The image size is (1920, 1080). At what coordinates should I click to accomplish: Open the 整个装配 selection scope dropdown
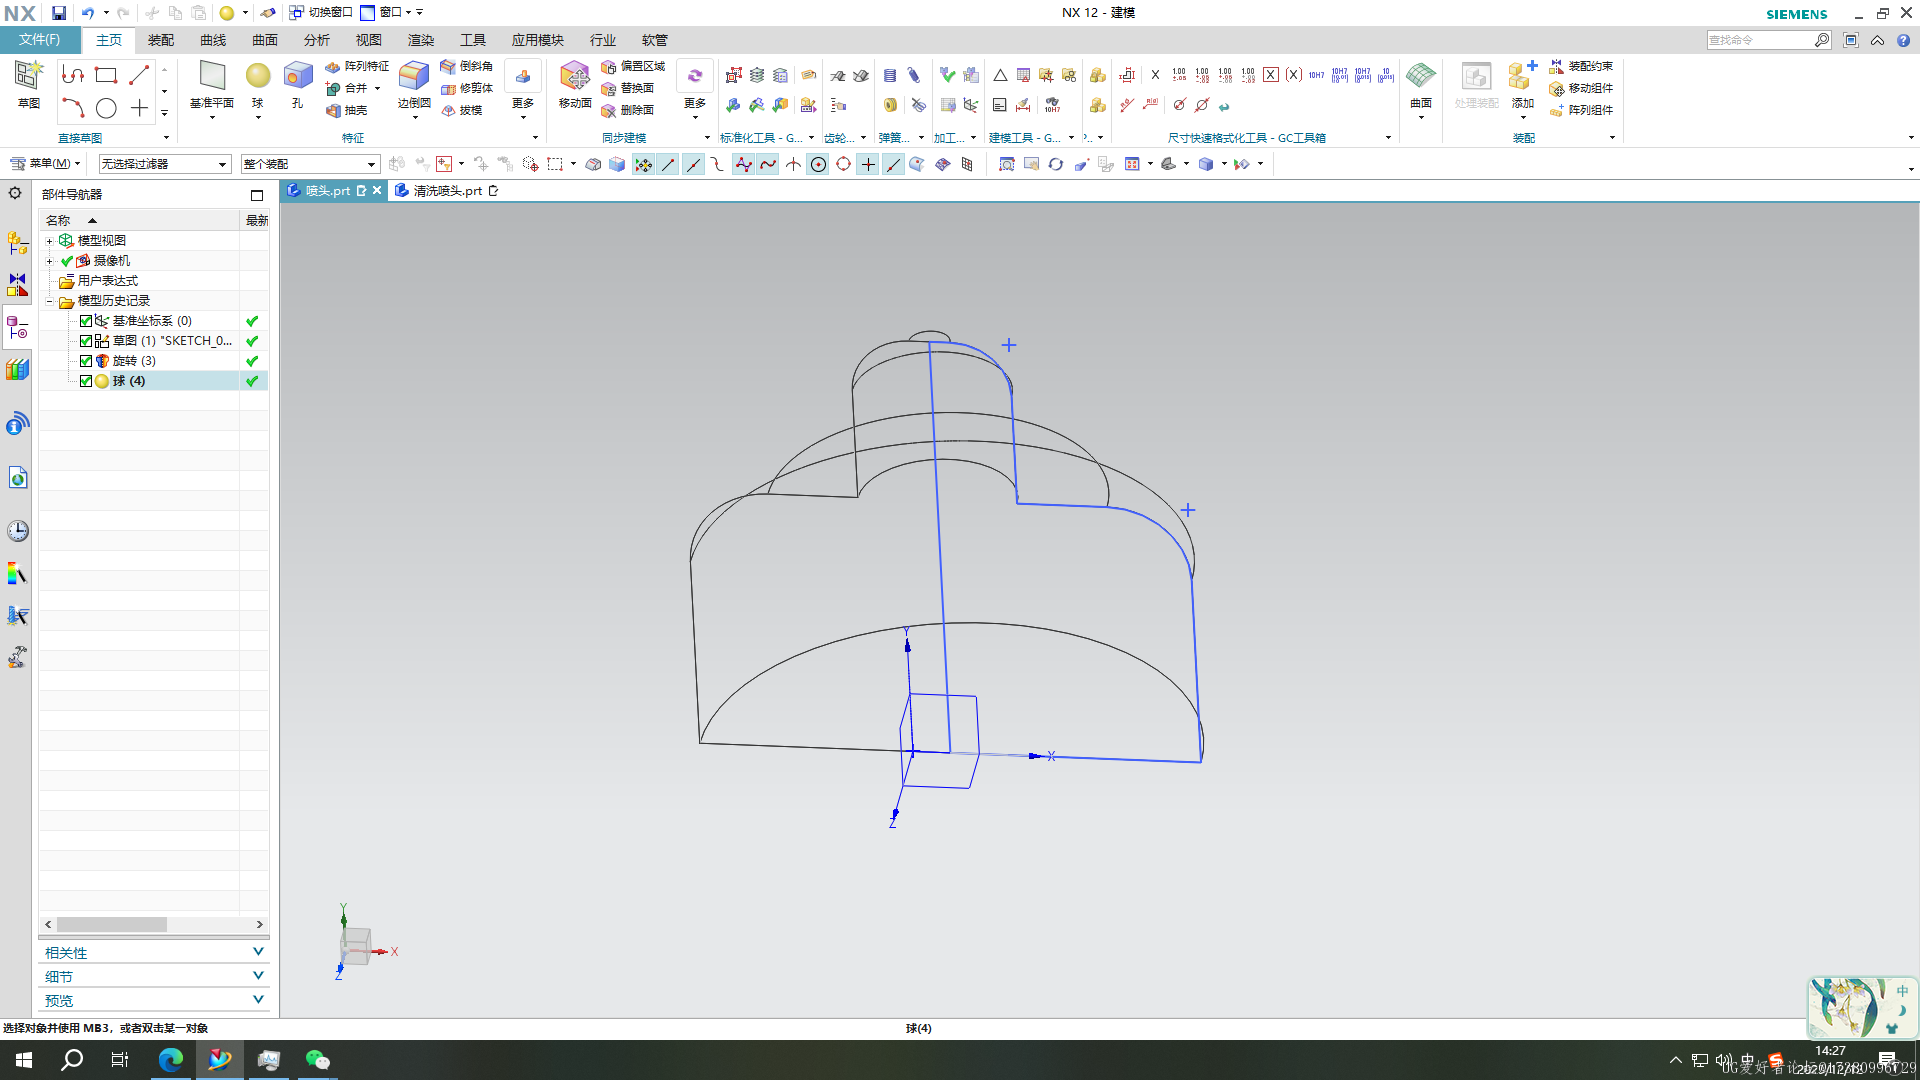point(310,164)
